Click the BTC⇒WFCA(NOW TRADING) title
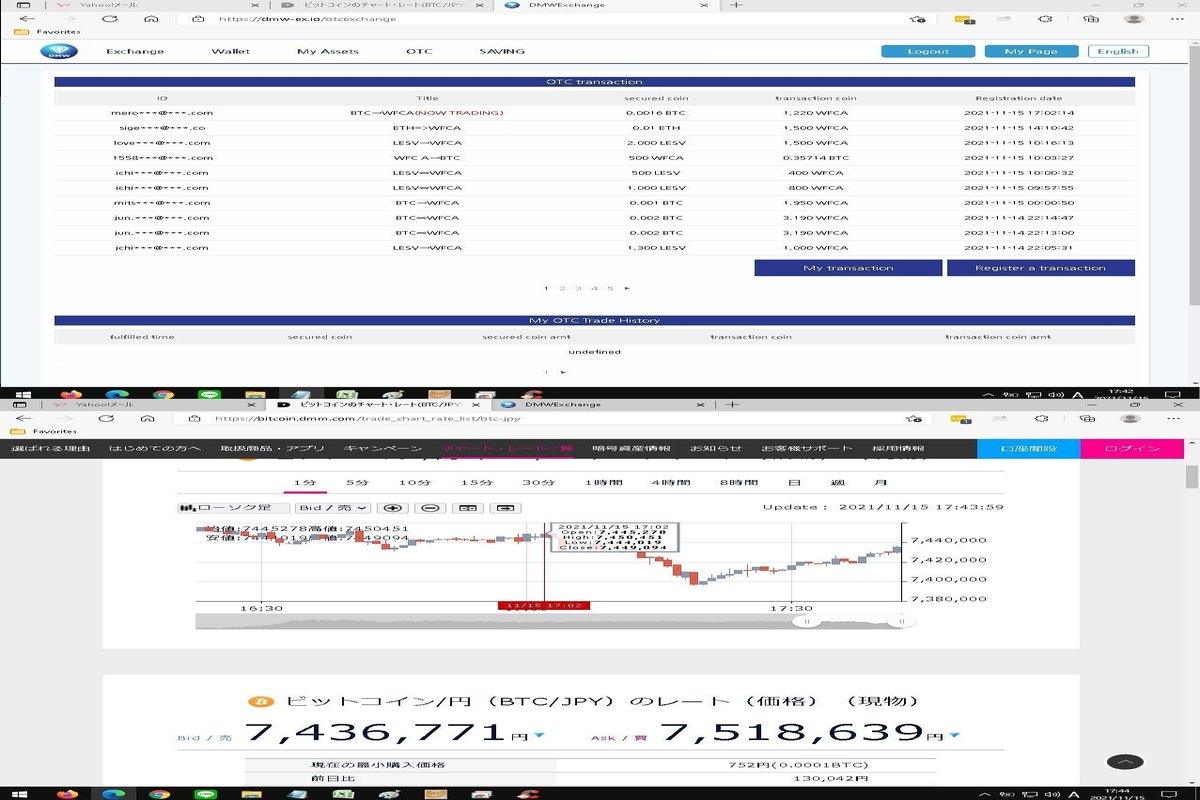The height and width of the screenshot is (800, 1200). [427, 113]
